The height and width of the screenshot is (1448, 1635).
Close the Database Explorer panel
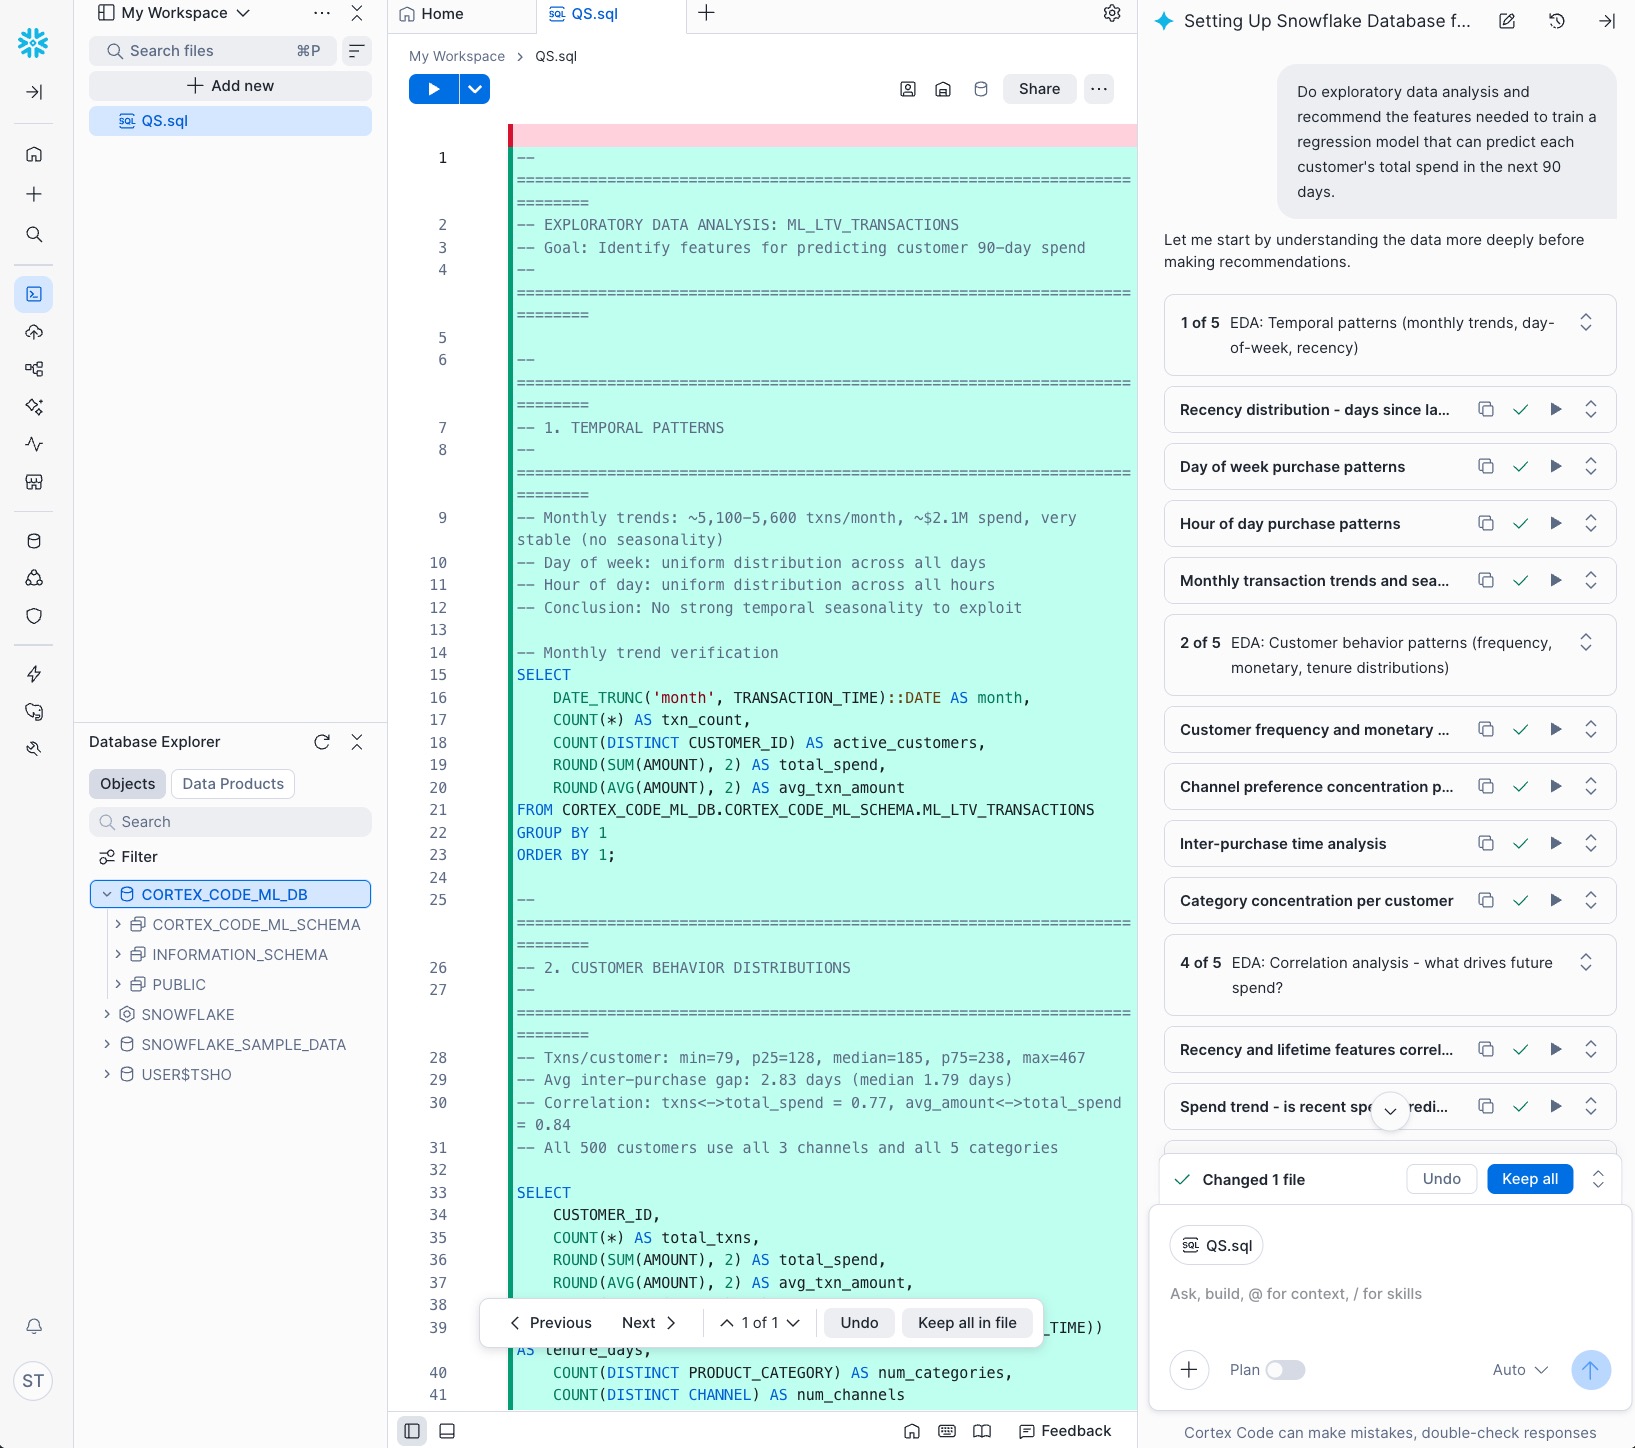pyautogui.click(x=357, y=742)
